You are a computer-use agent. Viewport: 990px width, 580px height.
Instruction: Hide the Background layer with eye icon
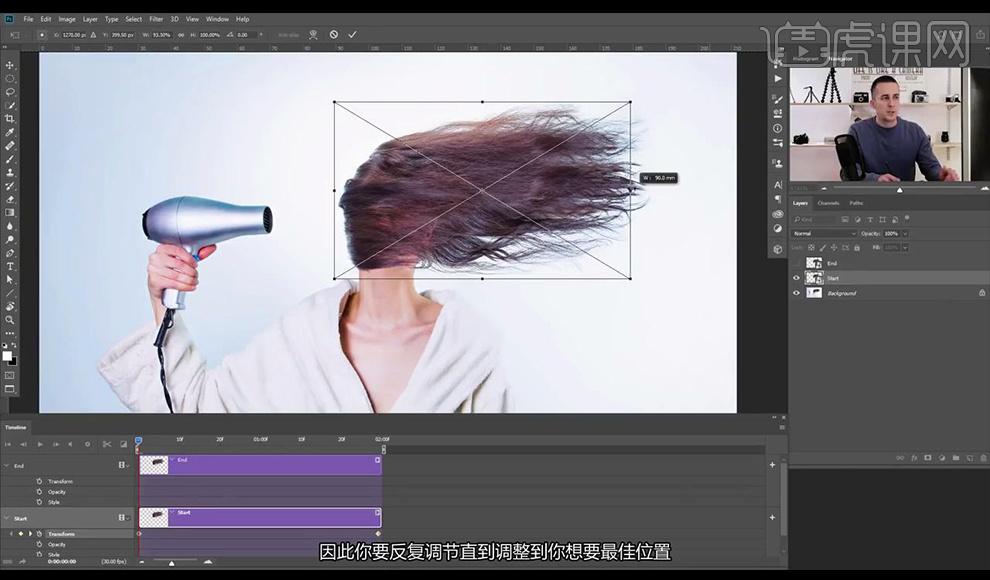coord(796,293)
